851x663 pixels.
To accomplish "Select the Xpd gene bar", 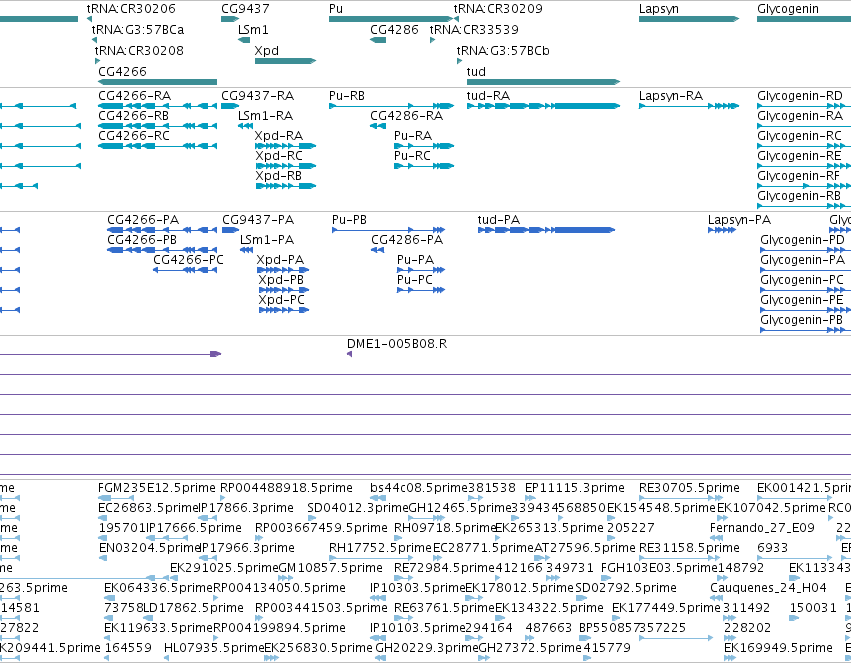I will (285, 61).
